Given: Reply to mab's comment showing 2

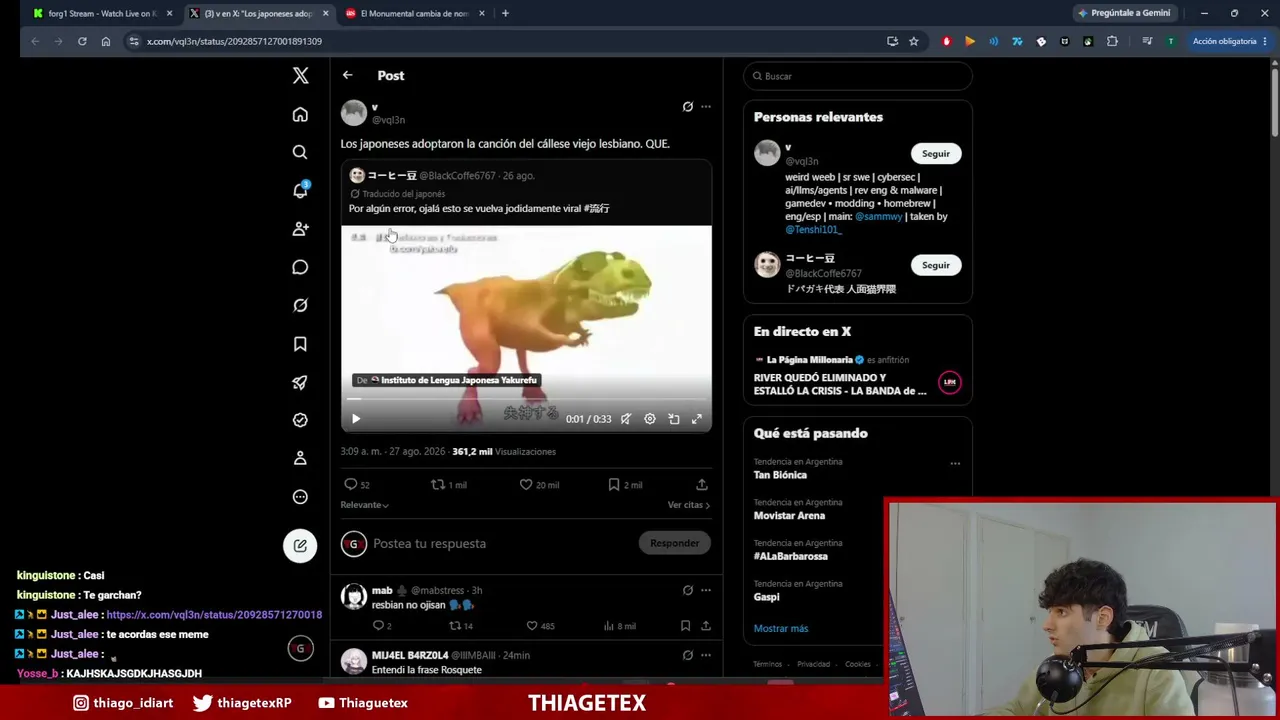Looking at the screenshot, I should click(x=381, y=626).
